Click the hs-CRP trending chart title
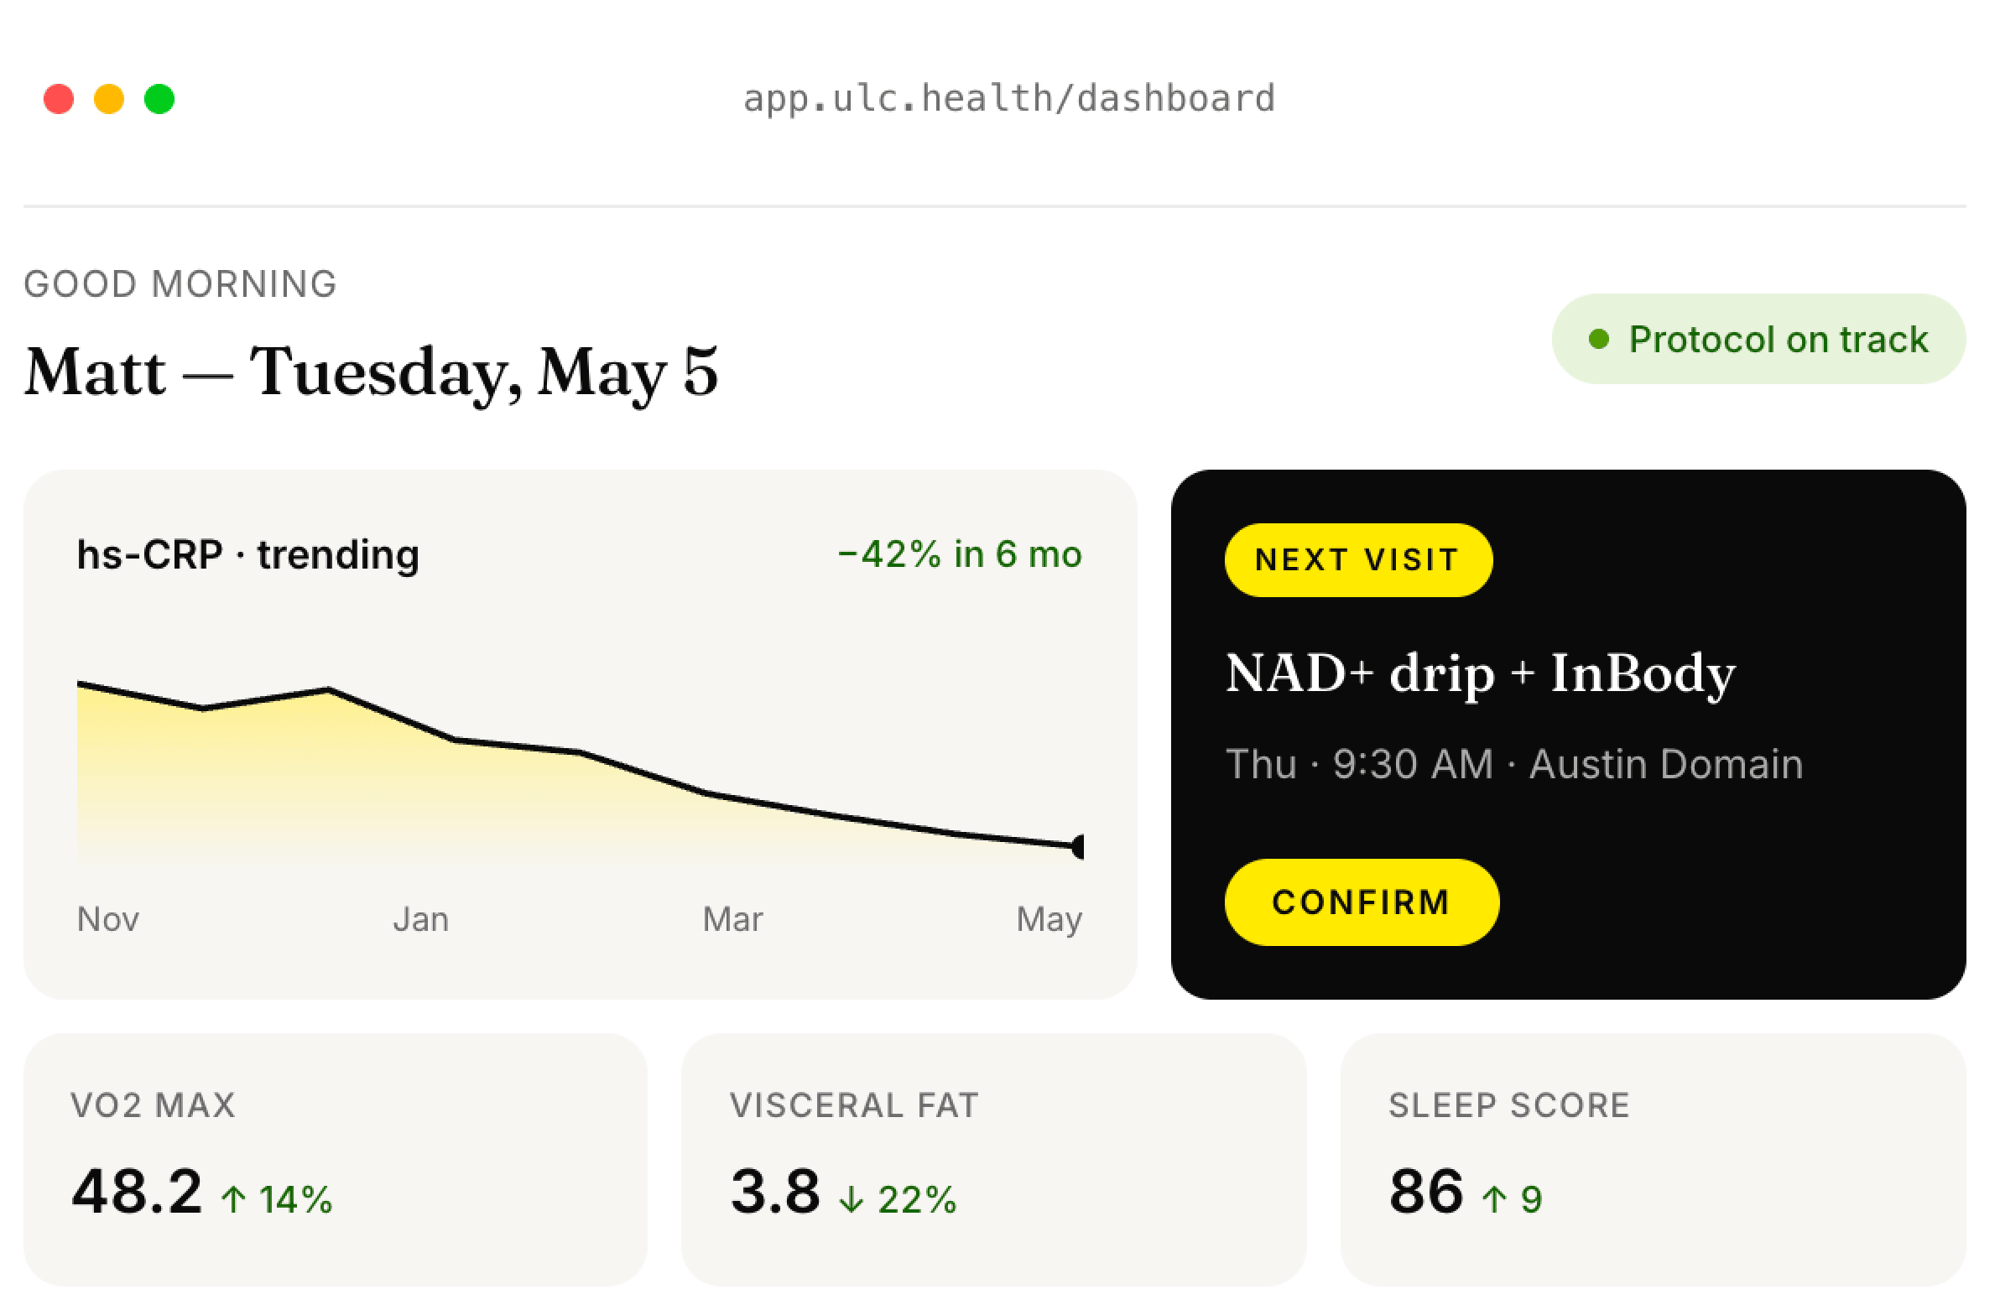The height and width of the screenshot is (1315, 2000). pos(248,554)
